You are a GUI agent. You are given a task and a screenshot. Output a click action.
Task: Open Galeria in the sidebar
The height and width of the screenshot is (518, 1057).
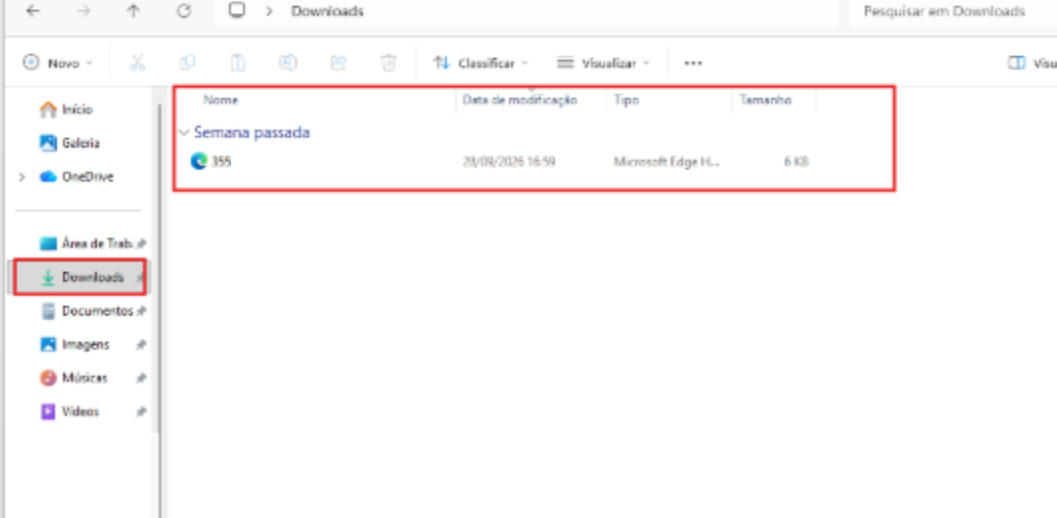click(x=69, y=143)
